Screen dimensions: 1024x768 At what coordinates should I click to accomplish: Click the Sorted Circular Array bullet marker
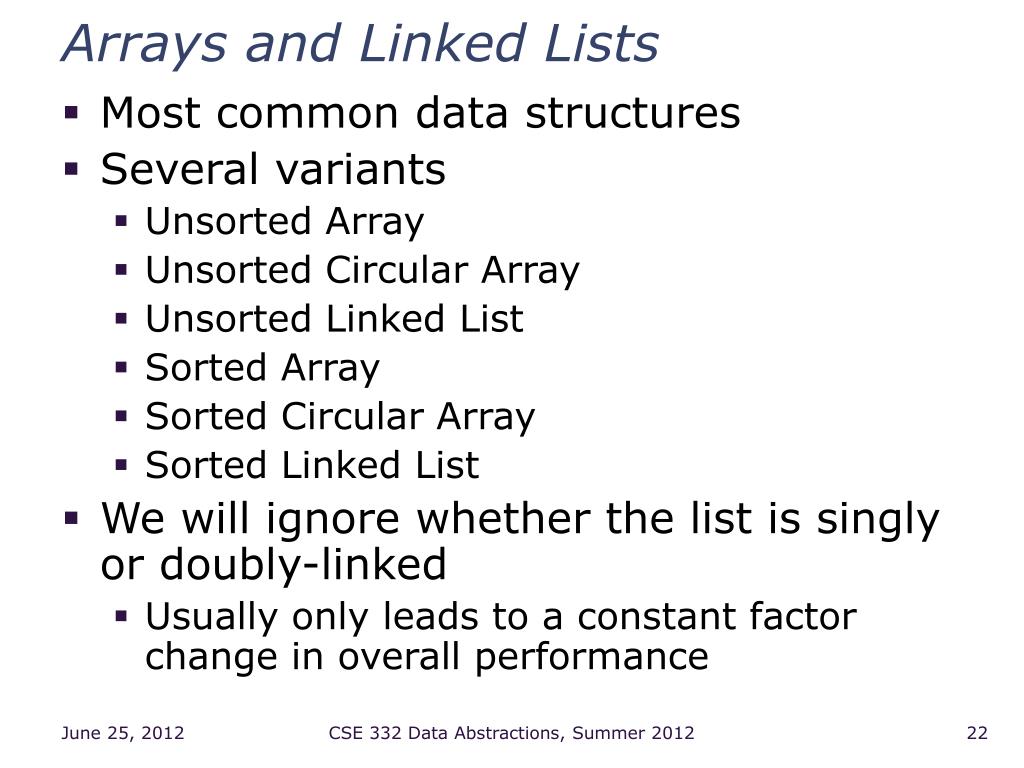pyautogui.click(x=121, y=416)
